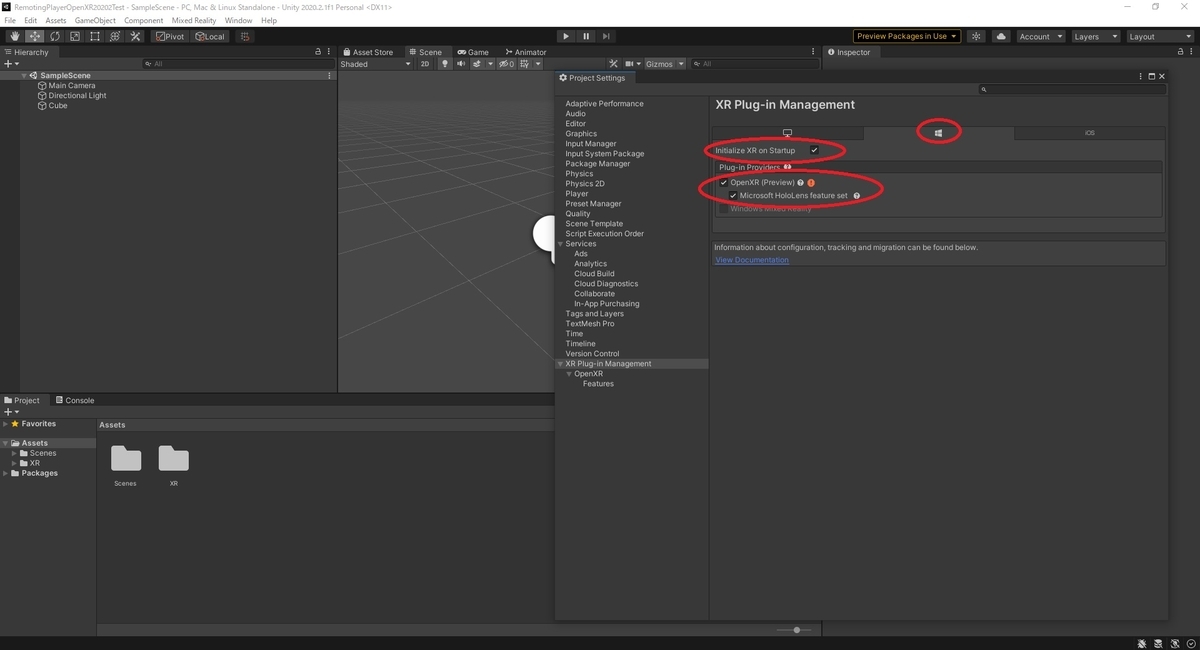Click OpenXR help question-mark icon

point(801,183)
